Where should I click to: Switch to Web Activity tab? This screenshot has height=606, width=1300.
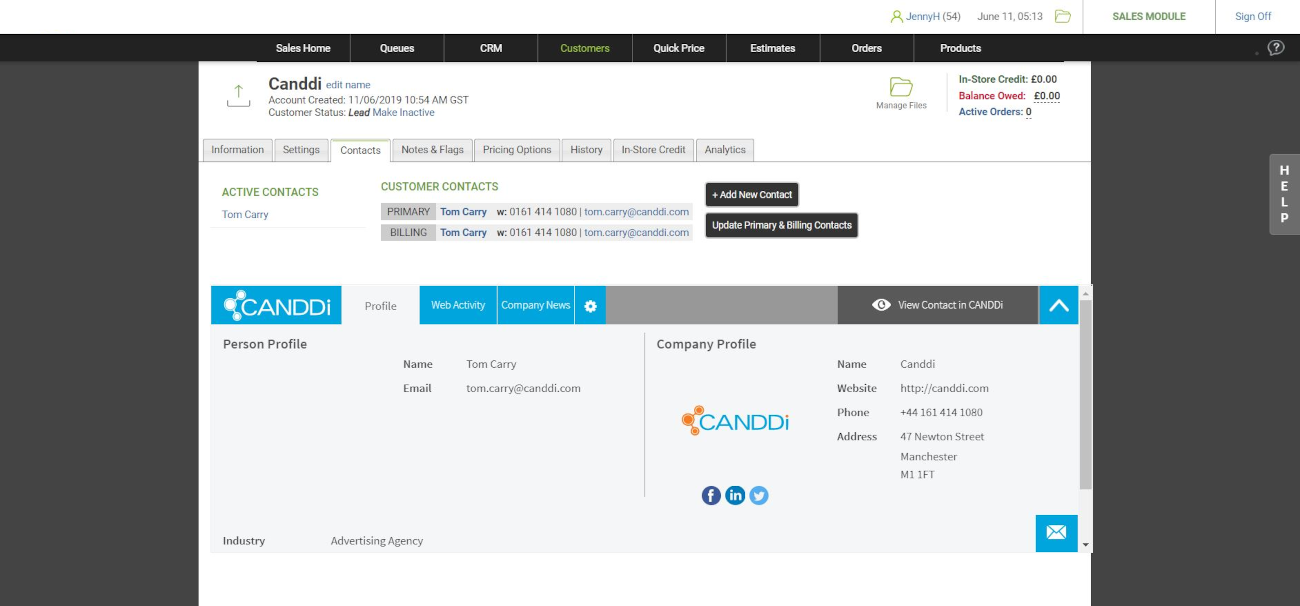(x=458, y=305)
